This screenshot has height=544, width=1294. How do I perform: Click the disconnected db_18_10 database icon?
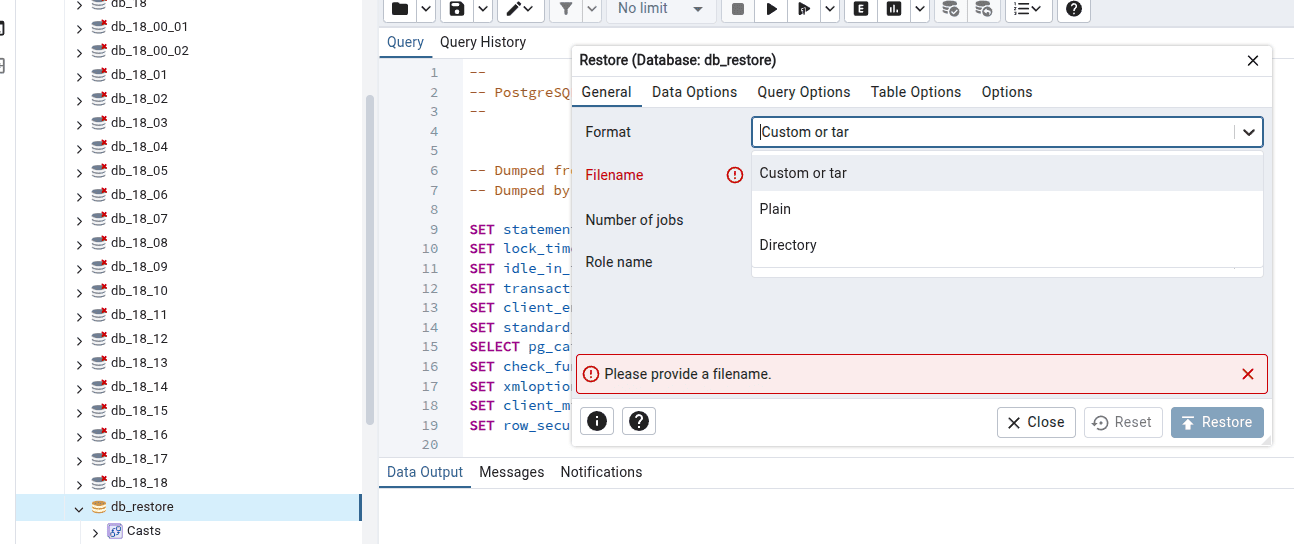pyautogui.click(x=99, y=290)
